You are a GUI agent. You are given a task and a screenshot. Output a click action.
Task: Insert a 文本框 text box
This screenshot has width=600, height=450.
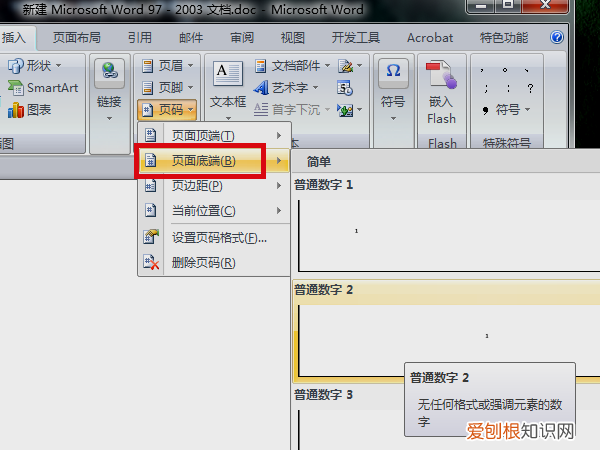(x=228, y=90)
